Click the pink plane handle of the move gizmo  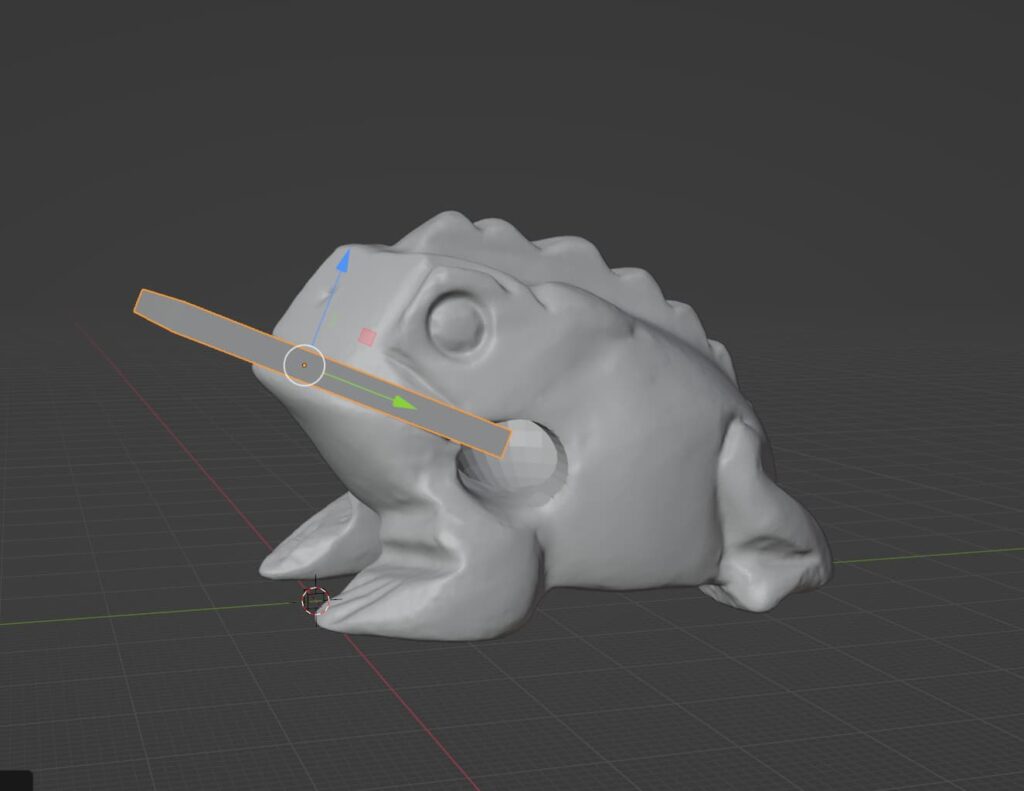coord(369,337)
